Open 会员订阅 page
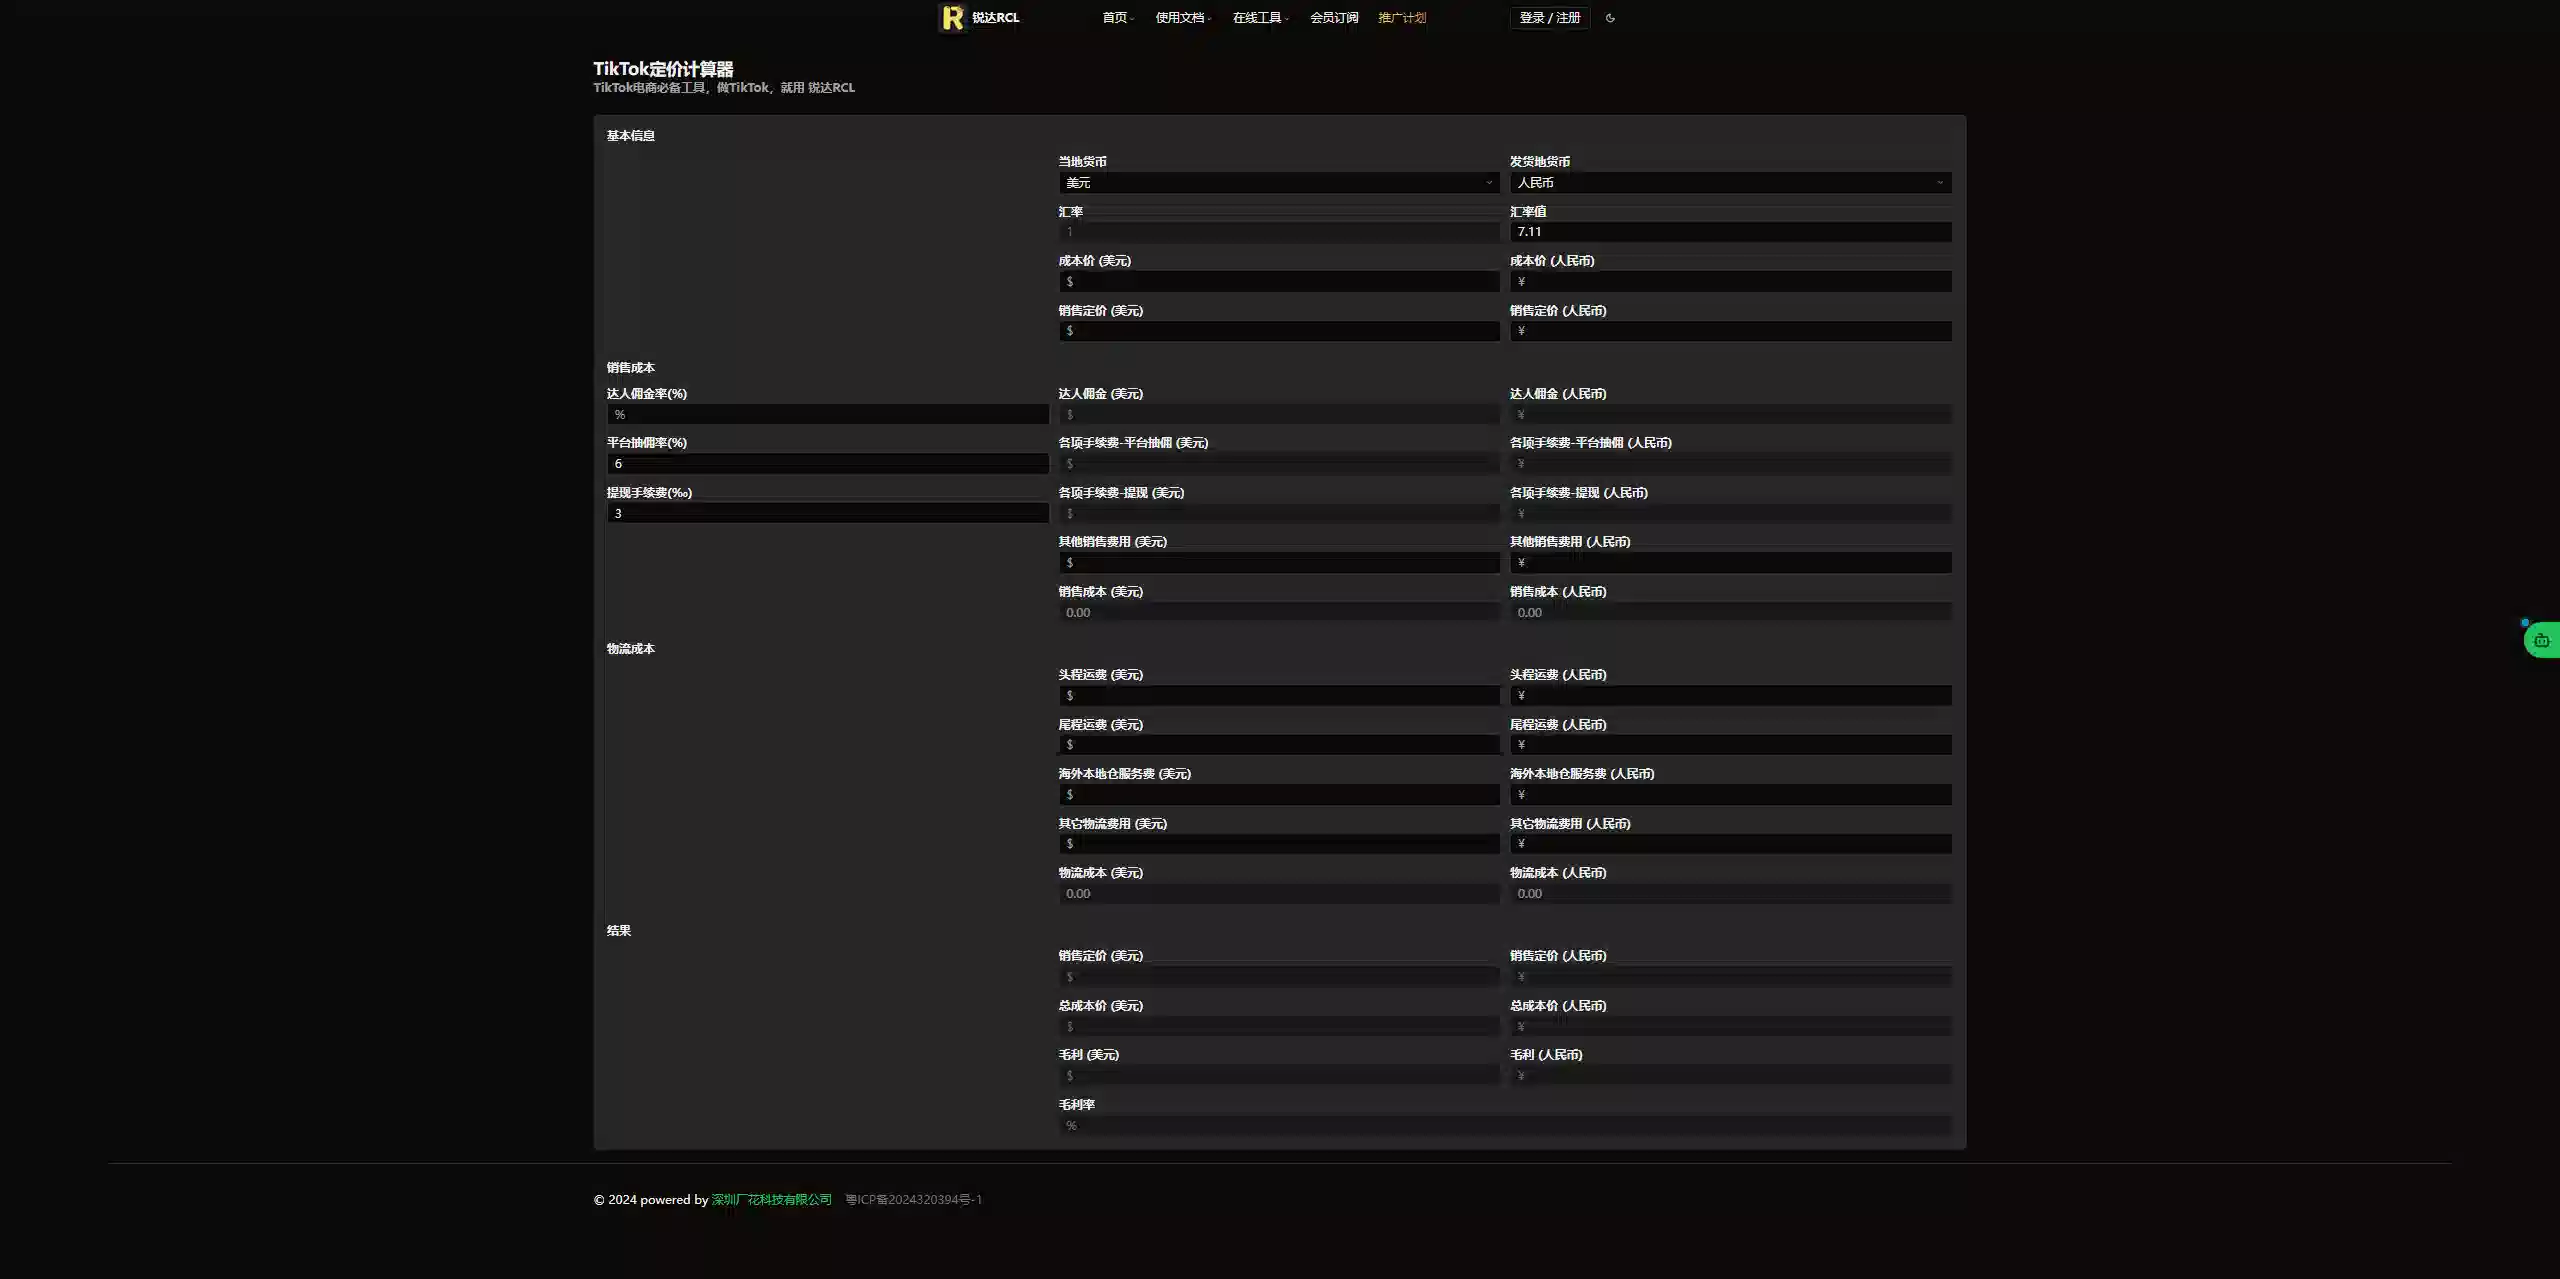The height and width of the screenshot is (1279, 2560). (x=1334, y=18)
